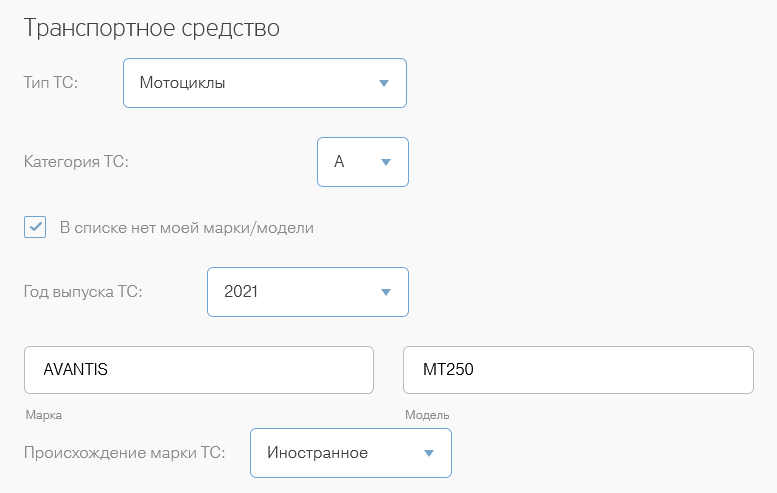This screenshot has width=777, height=493.
Task: Click the 'Происхождение марки ТС:' label
Action: click(x=124, y=453)
